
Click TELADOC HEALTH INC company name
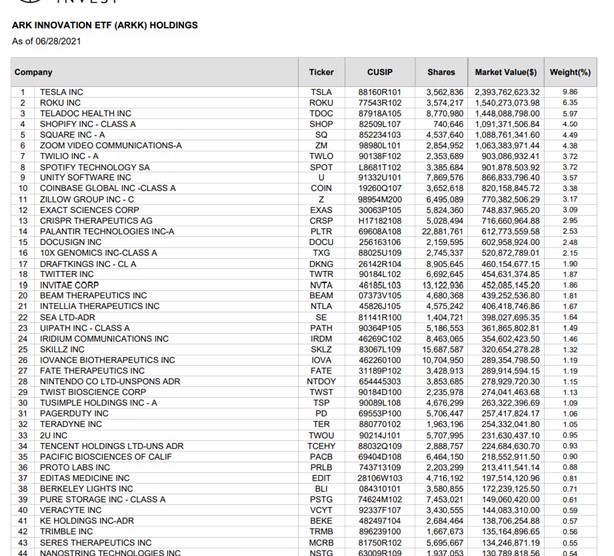pos(86,114)
